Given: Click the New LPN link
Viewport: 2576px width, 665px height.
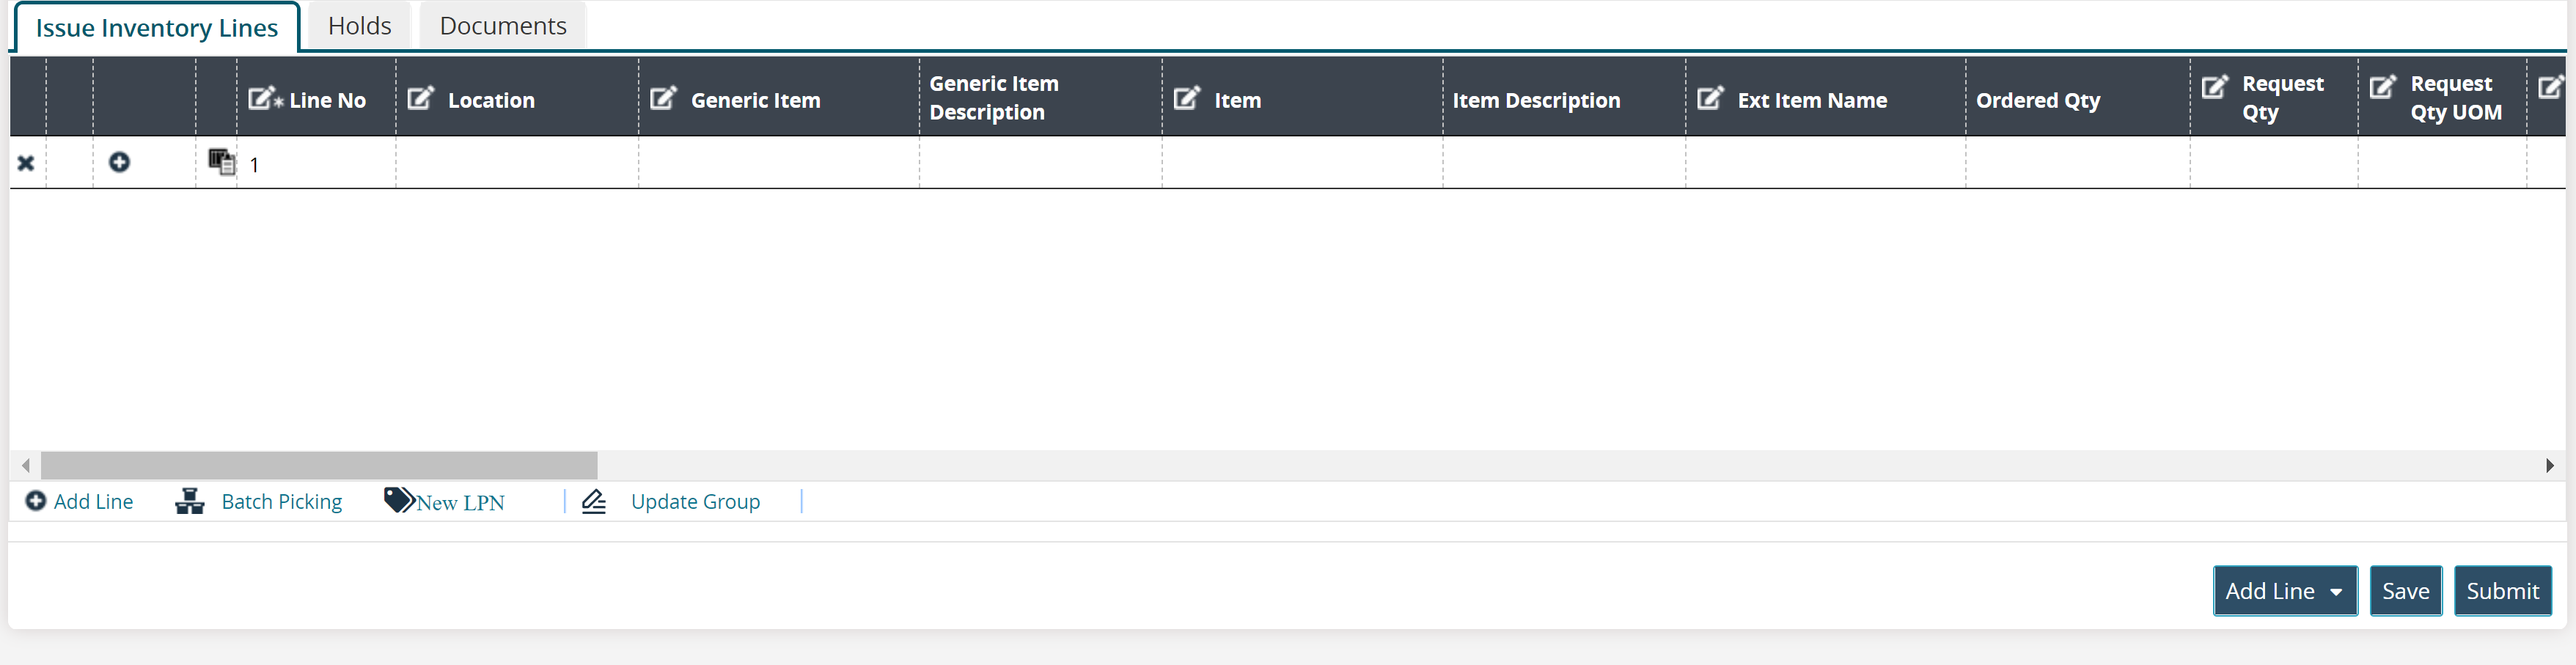Looking at the screenshot, I should (x=460, y=502).
